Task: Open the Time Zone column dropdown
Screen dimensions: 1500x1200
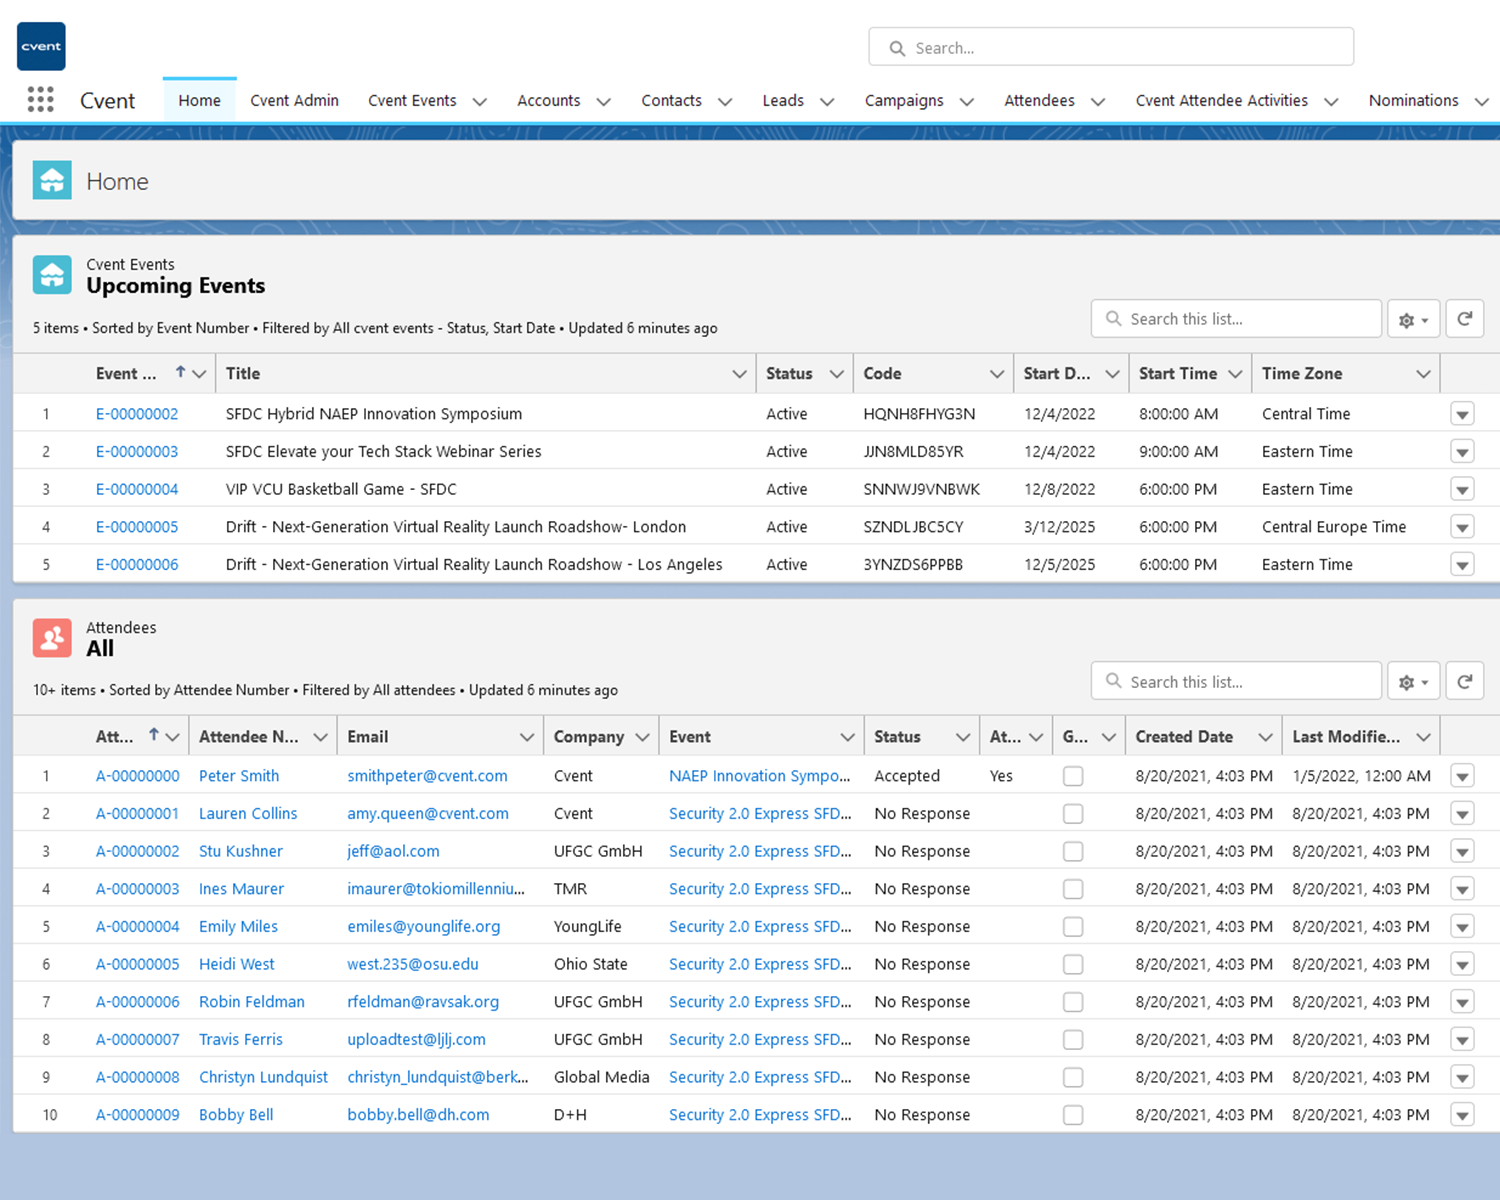Action: 1423,374
